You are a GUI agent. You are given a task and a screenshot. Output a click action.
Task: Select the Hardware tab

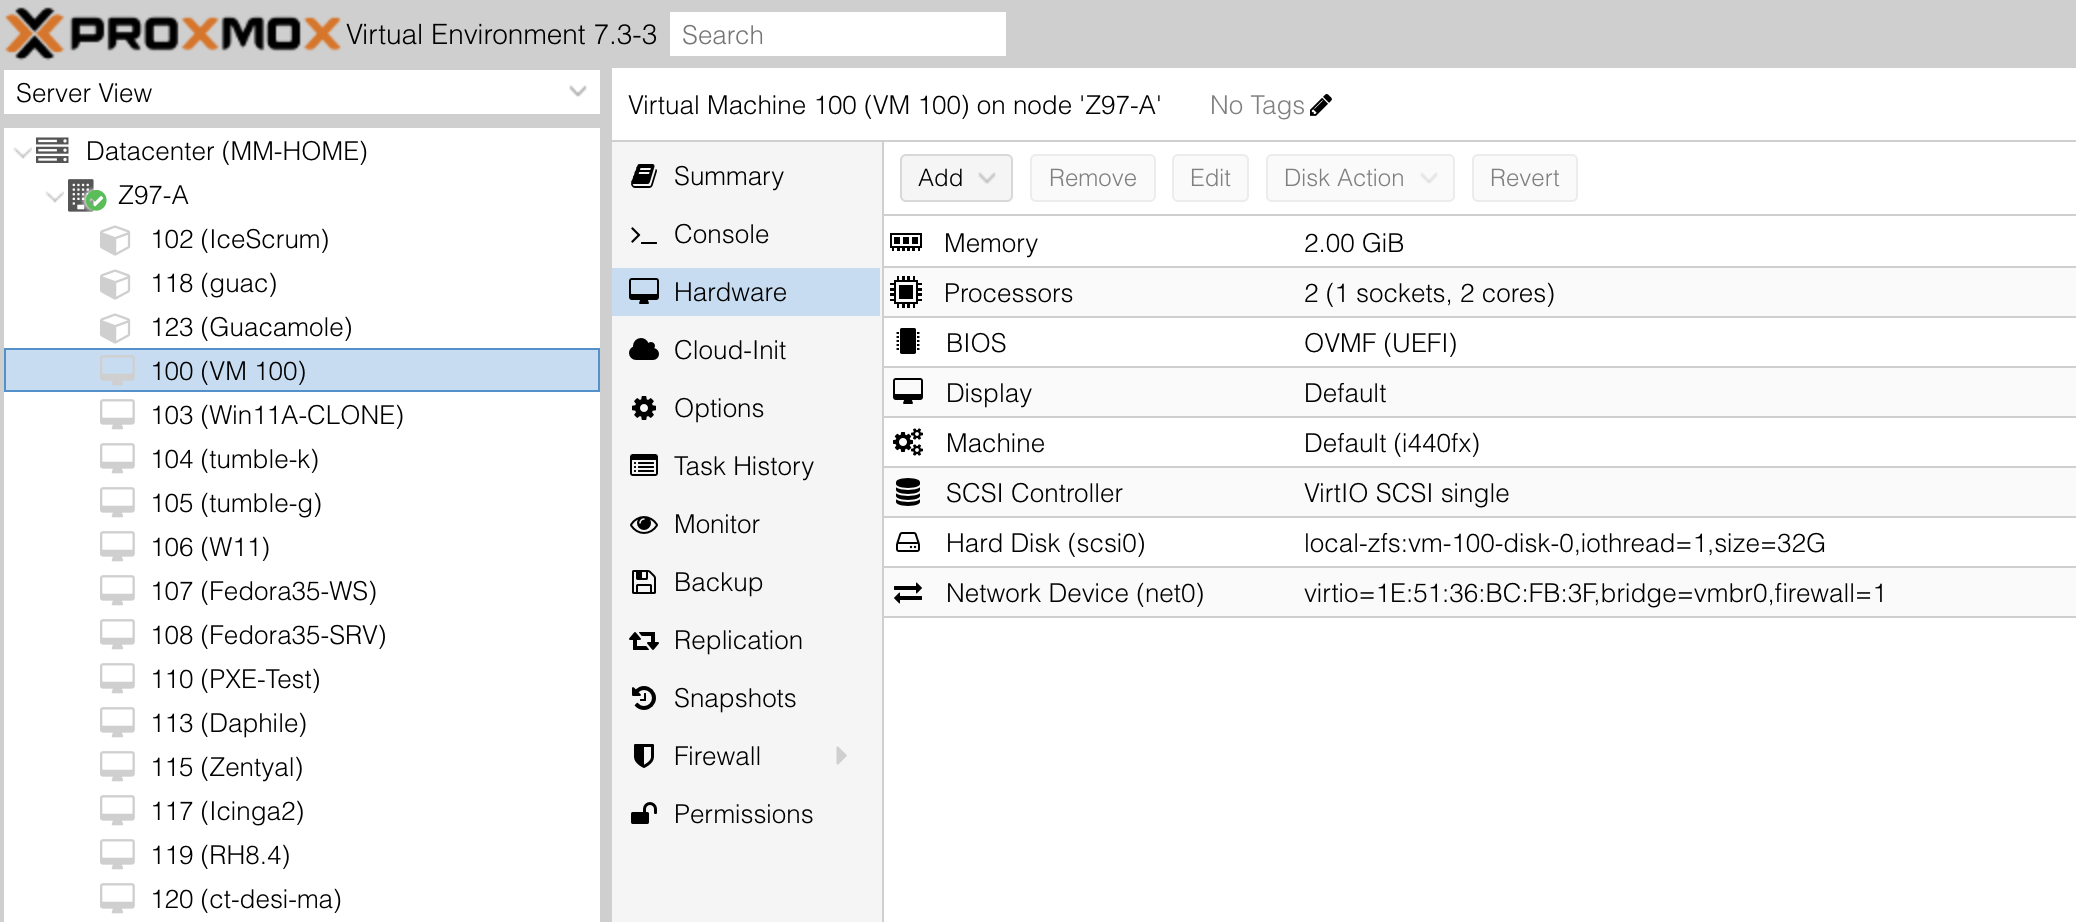(x=746, y=292)
